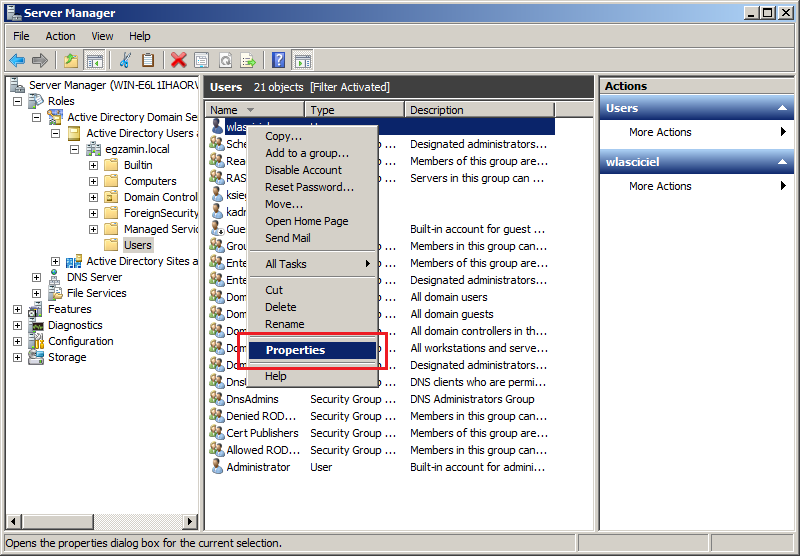Click the Paste clipboard toolbar icon
800x556 pixels.
(x=148, y=61)
